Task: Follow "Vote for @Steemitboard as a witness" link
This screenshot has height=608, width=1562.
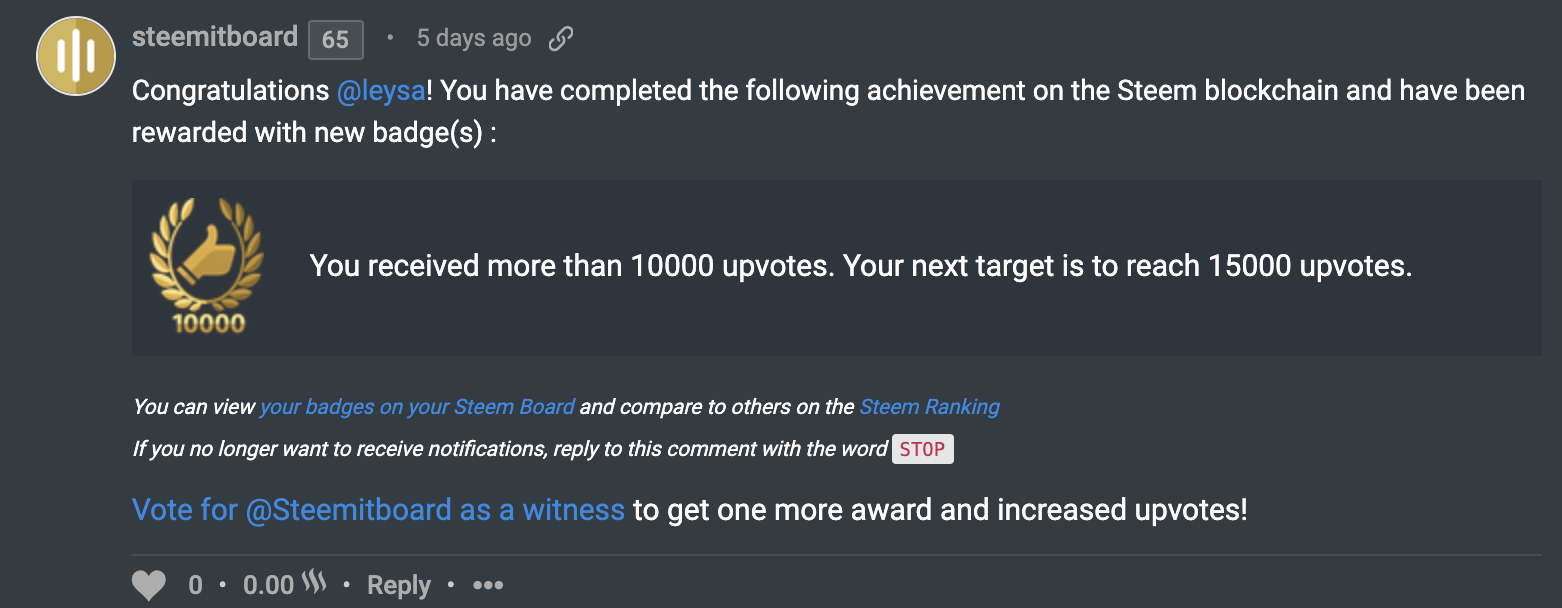Action: pos(378,510)
